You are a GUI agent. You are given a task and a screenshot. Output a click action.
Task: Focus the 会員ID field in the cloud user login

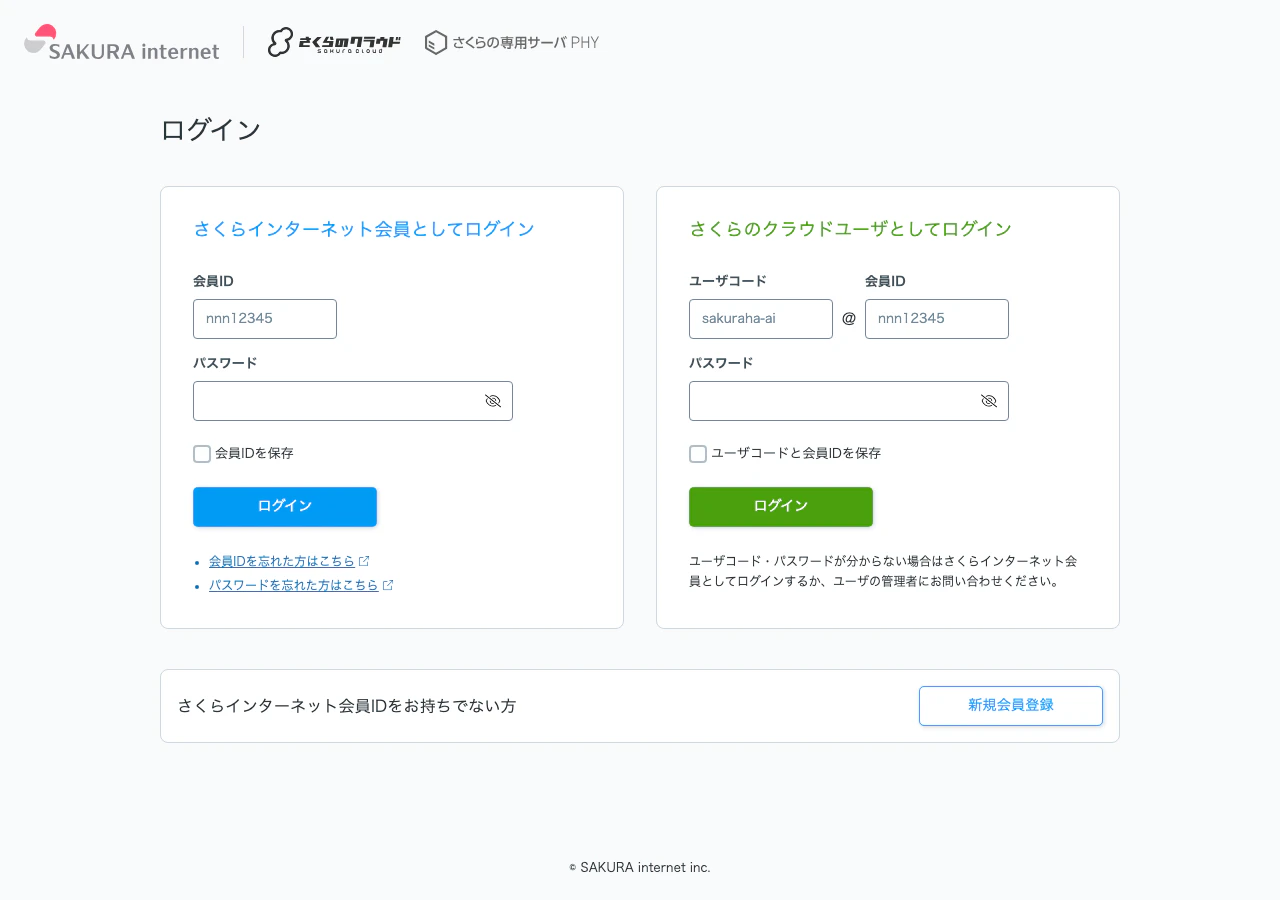[937, 319]
